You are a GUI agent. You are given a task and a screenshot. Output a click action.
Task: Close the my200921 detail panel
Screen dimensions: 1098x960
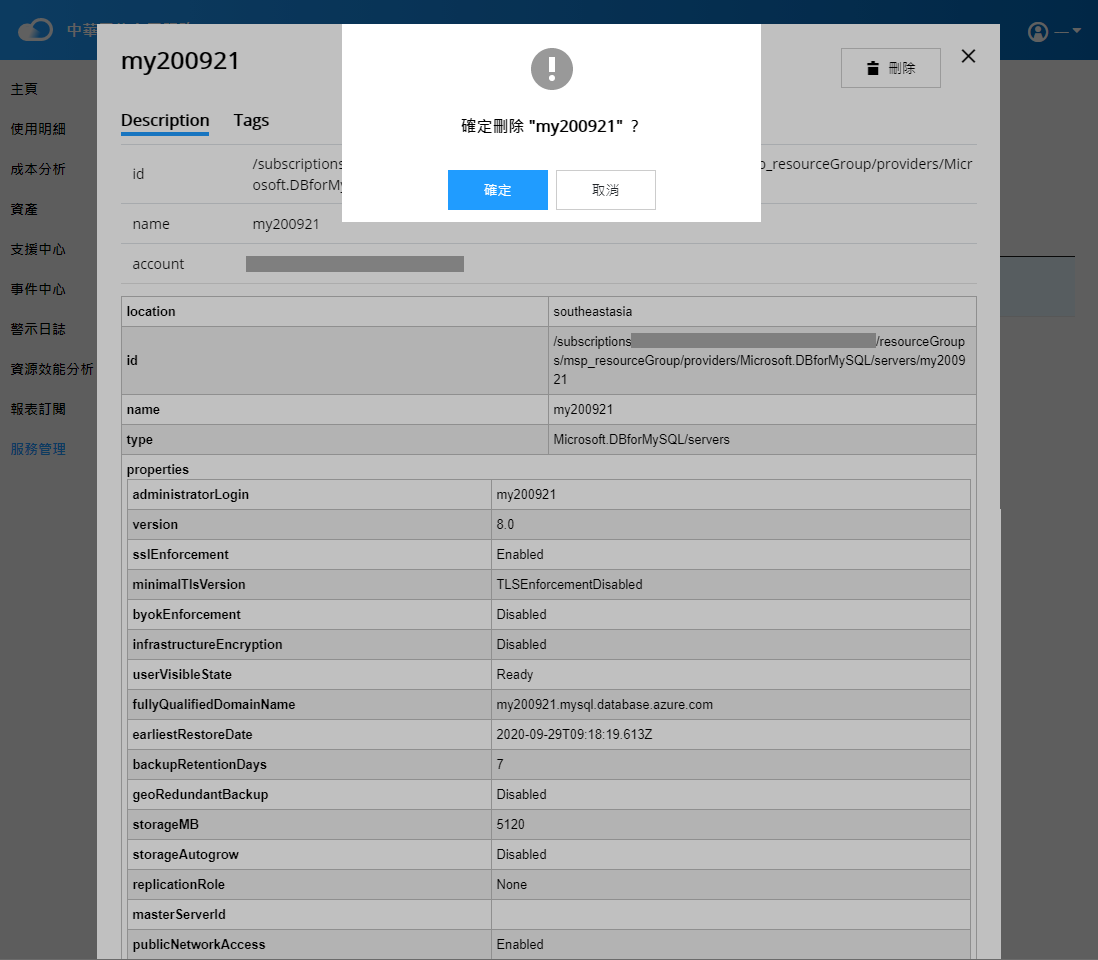point(968,56)
